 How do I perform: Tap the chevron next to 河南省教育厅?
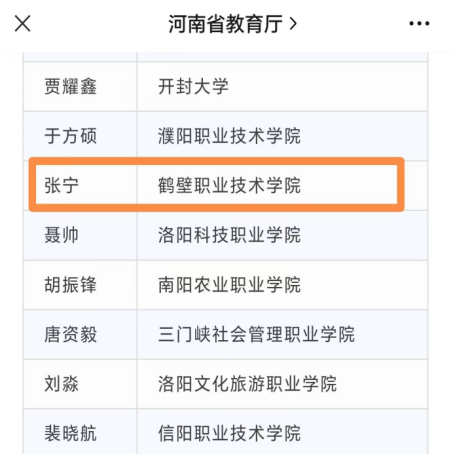pos(293,24)
